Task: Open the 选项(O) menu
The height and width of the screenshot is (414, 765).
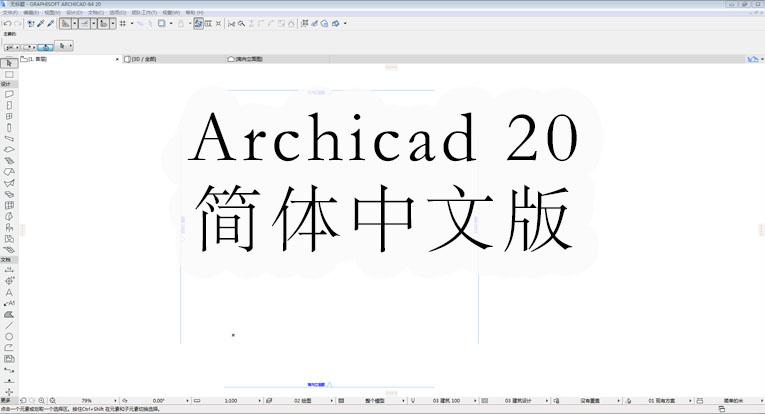Action: (x=118, y=13)
